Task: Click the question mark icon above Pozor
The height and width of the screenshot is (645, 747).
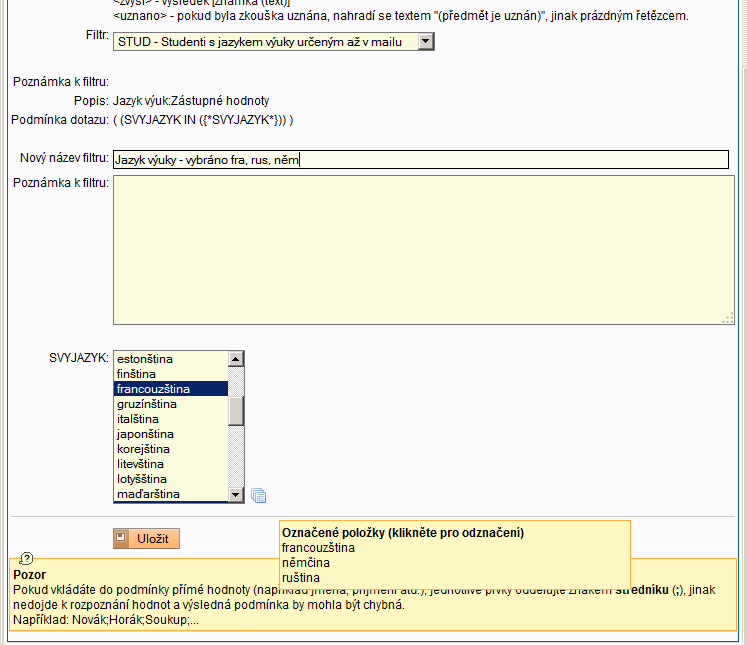Action: [x=26, y=558]
